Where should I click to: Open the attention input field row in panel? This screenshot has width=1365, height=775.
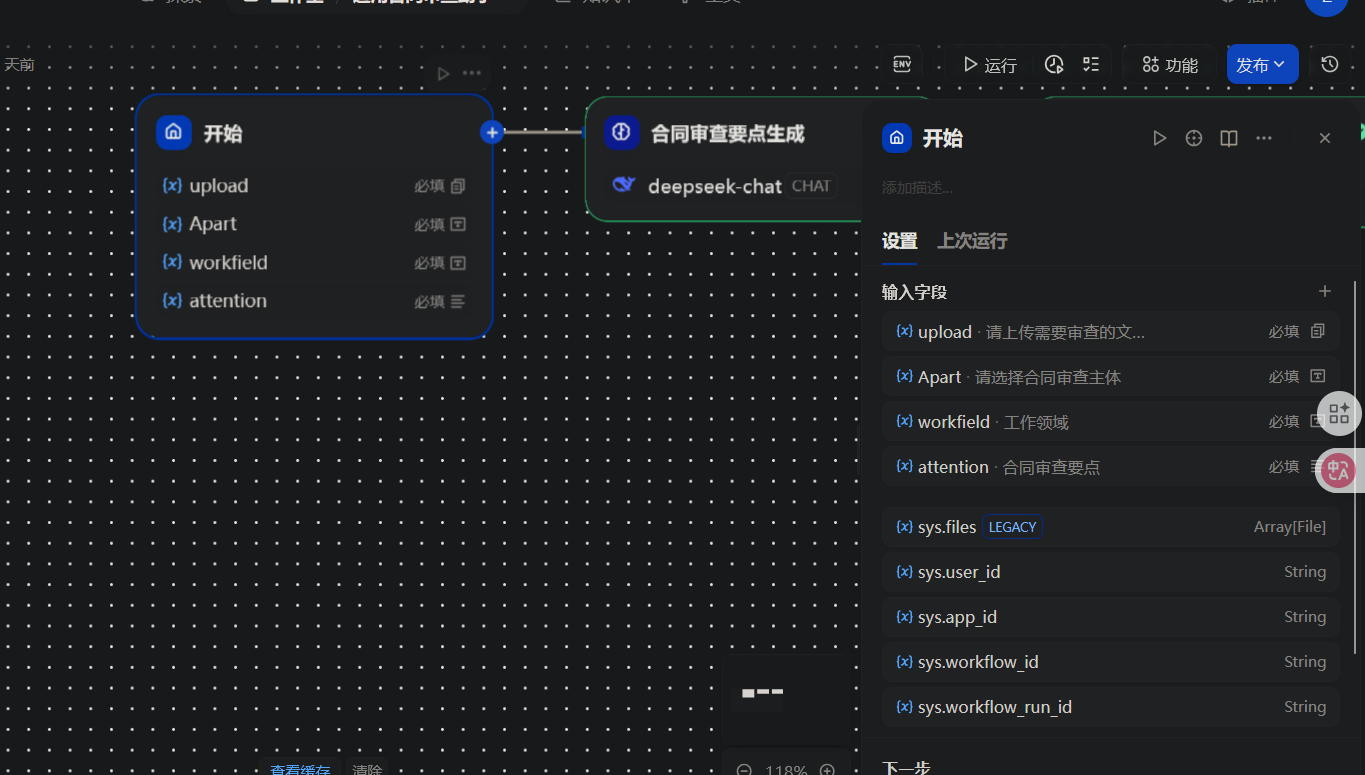pyautogui.click(x=1110, y=467)
